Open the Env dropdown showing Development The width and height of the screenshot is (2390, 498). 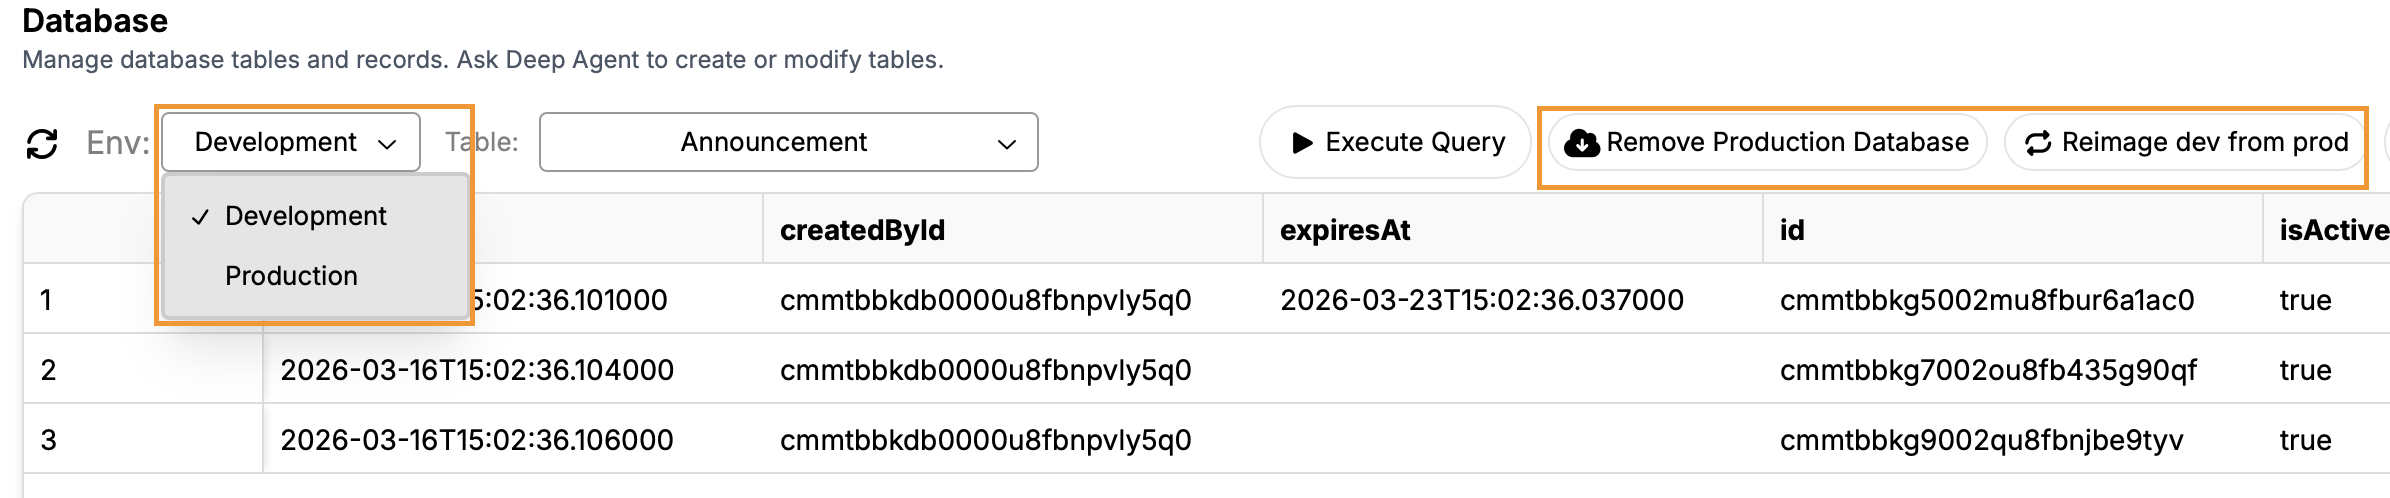click(290, 142)
